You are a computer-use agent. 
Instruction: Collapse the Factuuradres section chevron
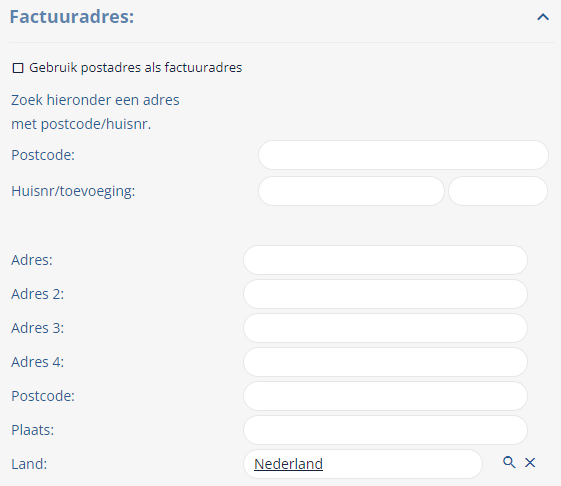click(543, 17)
